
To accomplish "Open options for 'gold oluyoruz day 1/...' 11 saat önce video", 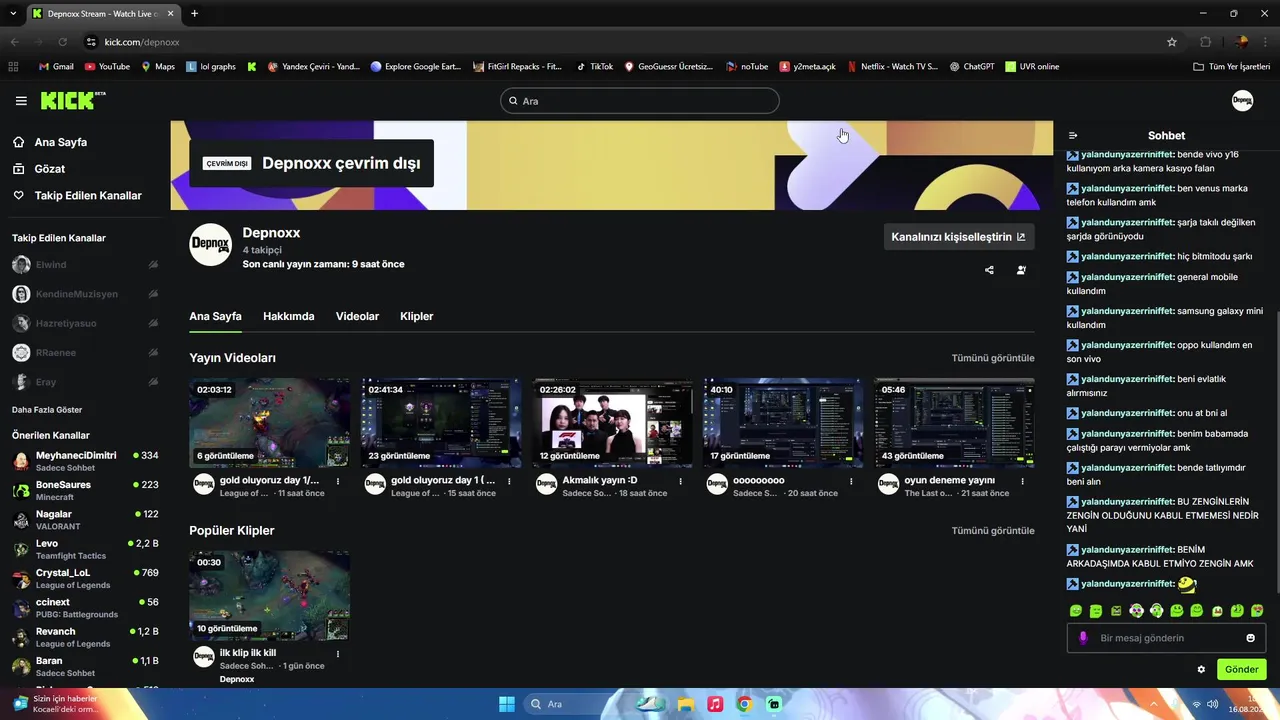I will coord(338,481).
